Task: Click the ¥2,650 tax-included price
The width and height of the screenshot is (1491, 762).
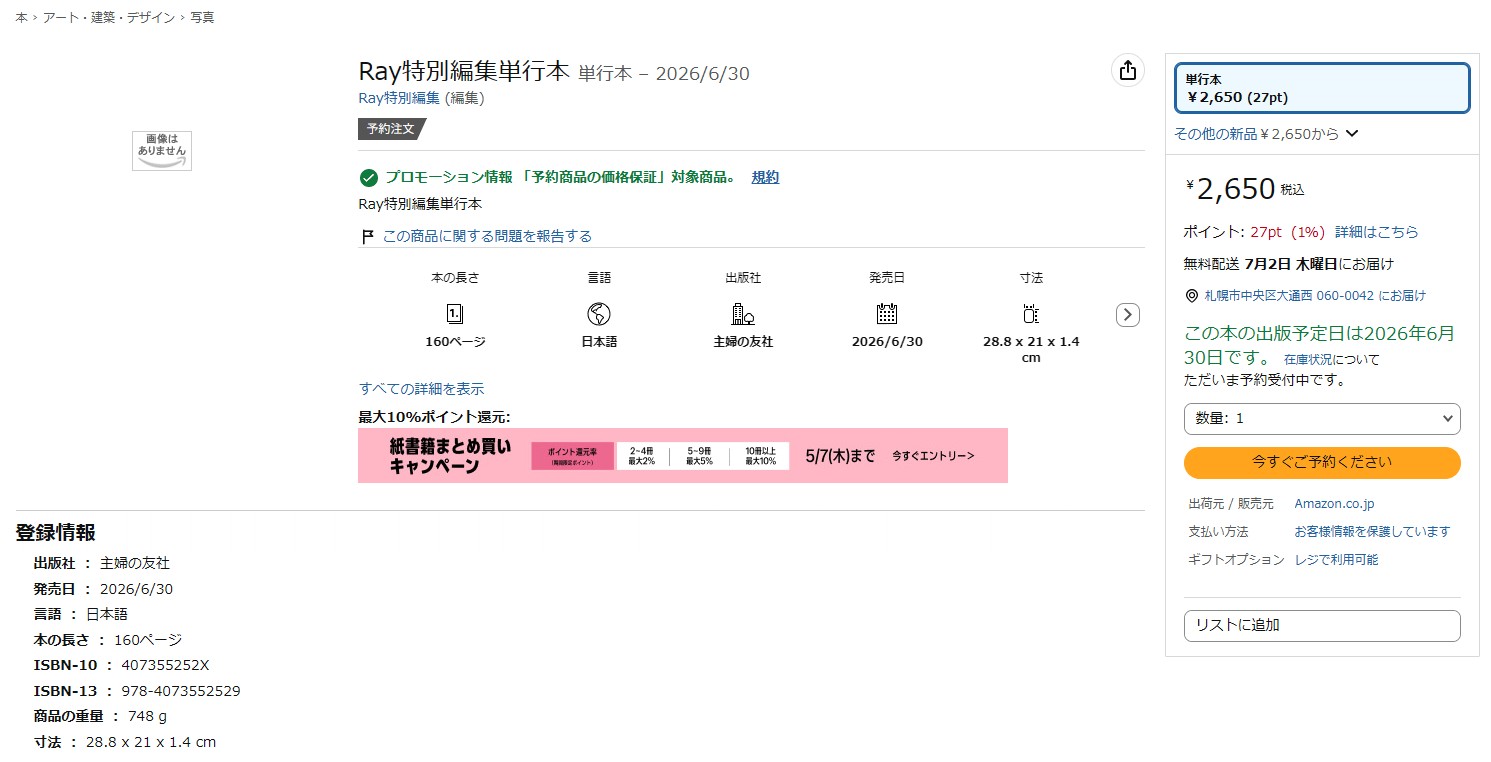Action: pos(1245,189)
